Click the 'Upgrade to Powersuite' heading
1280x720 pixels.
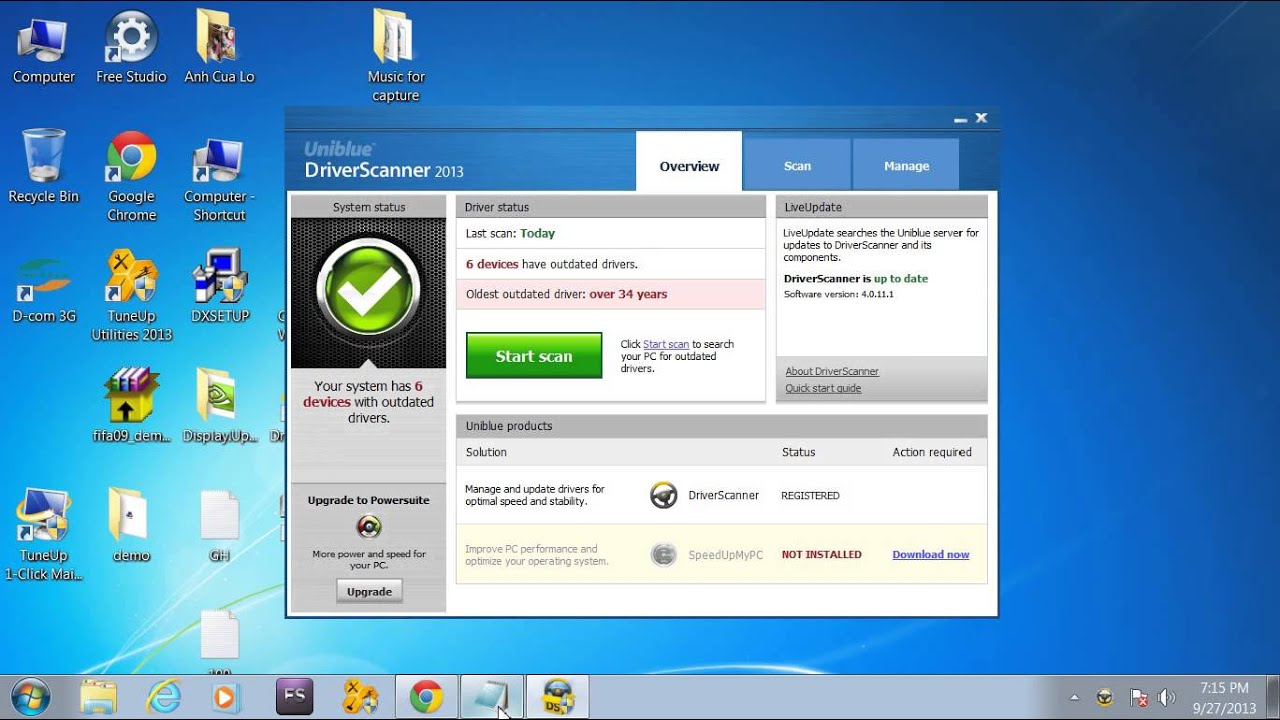tap(369, 500)
